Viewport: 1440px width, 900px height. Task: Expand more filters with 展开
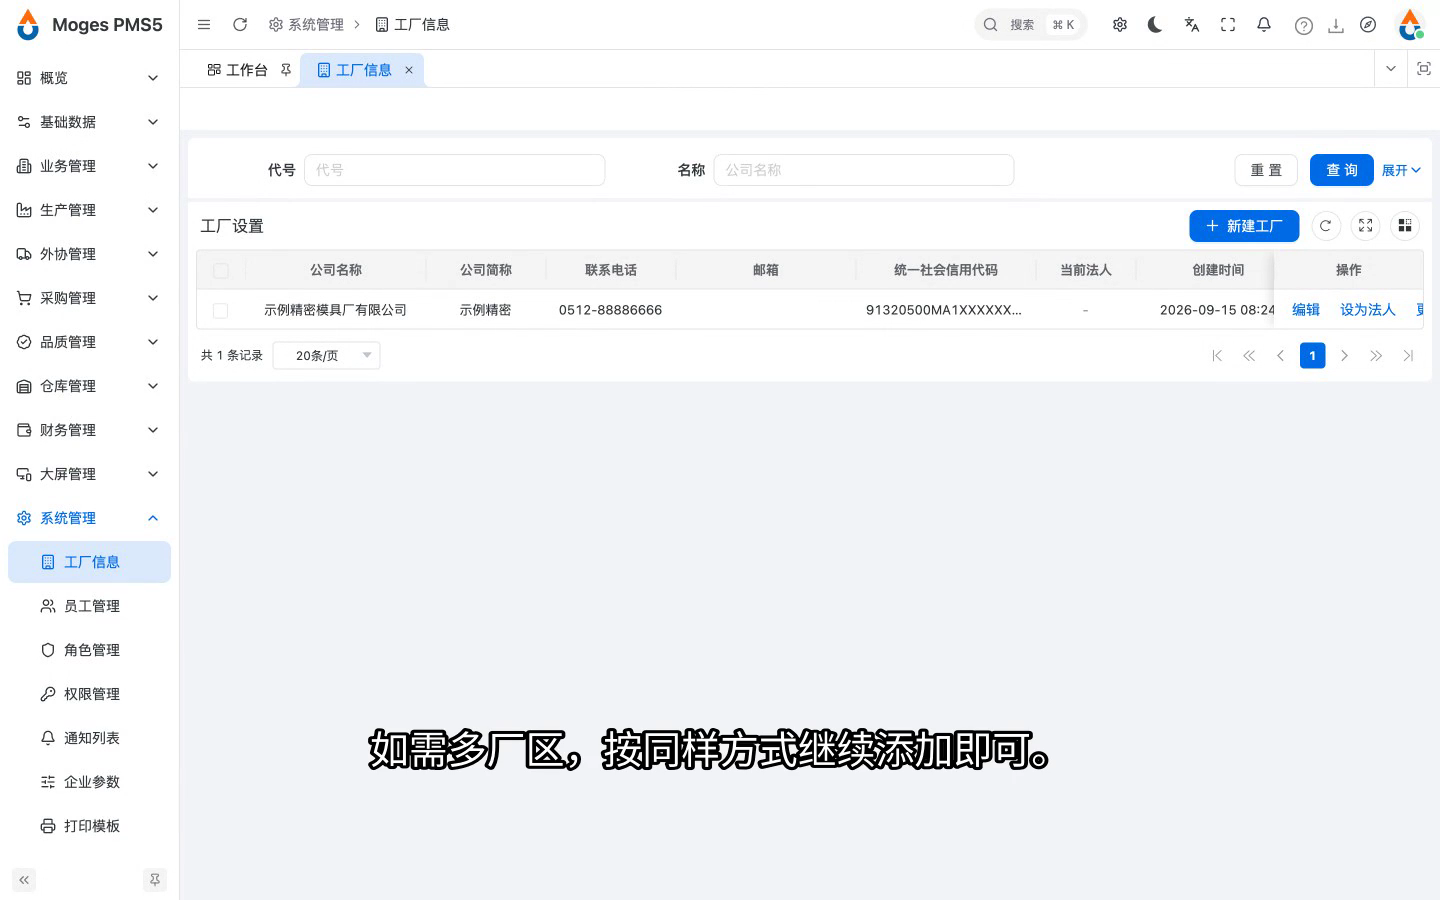click(x=1401, y=170)
